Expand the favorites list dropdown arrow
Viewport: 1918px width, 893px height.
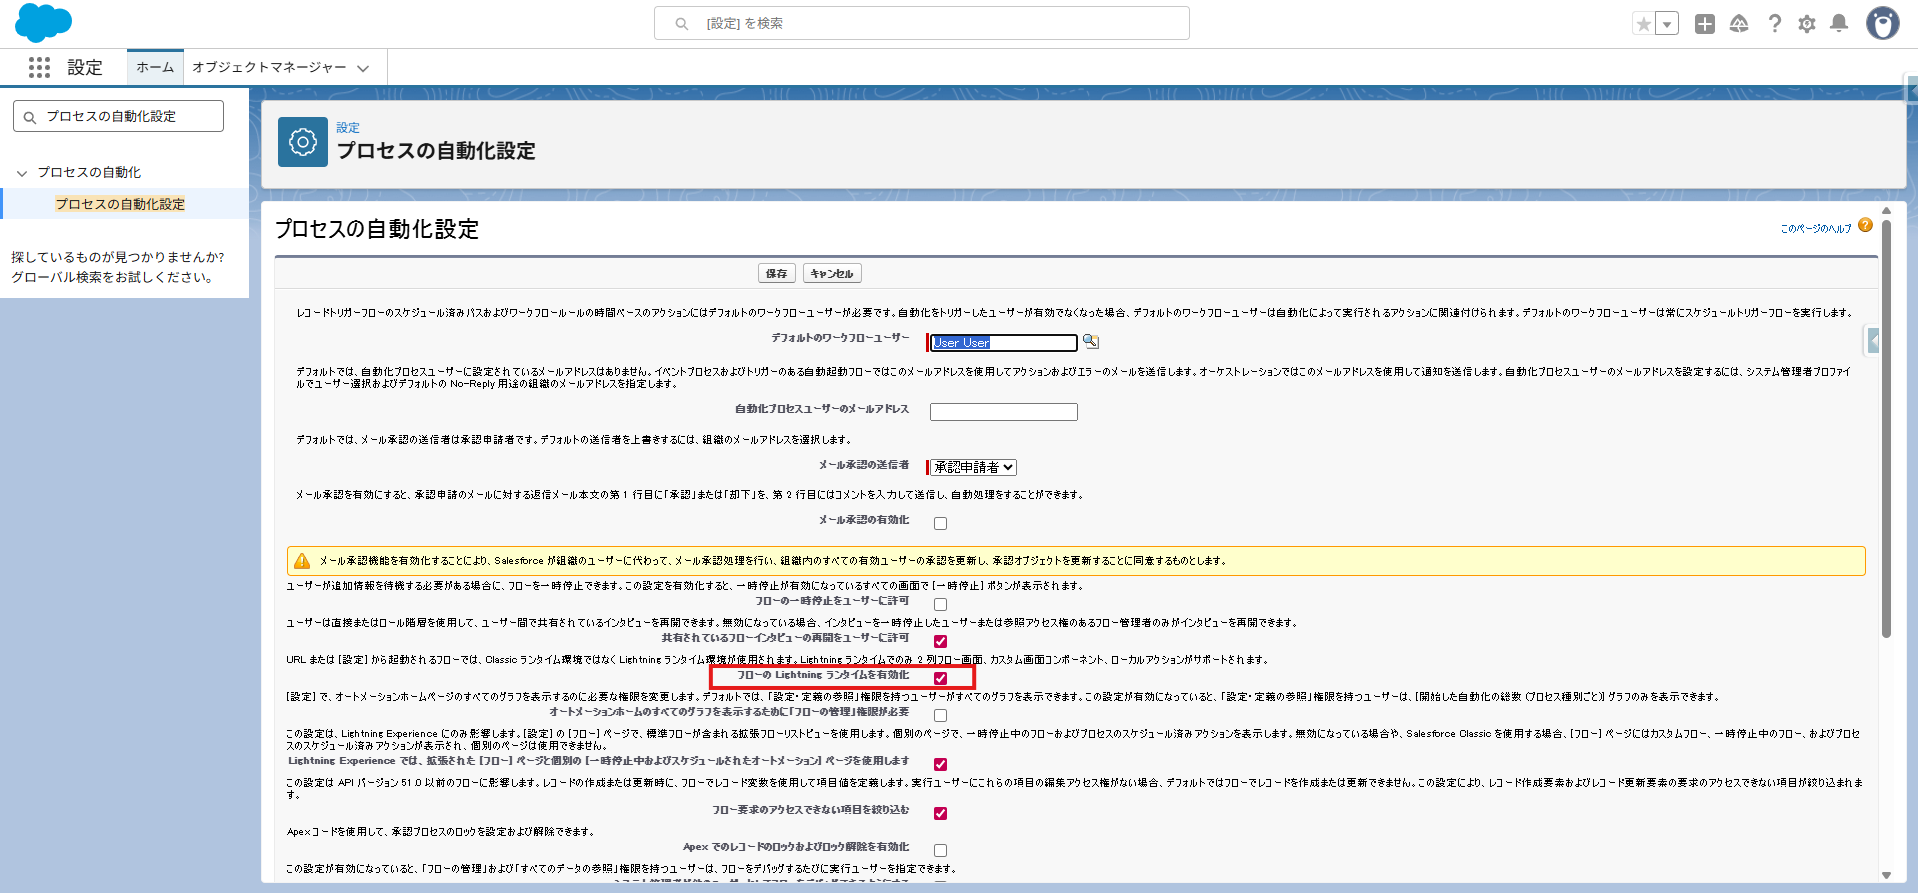pyautogui.click(x=1667, y=24)
